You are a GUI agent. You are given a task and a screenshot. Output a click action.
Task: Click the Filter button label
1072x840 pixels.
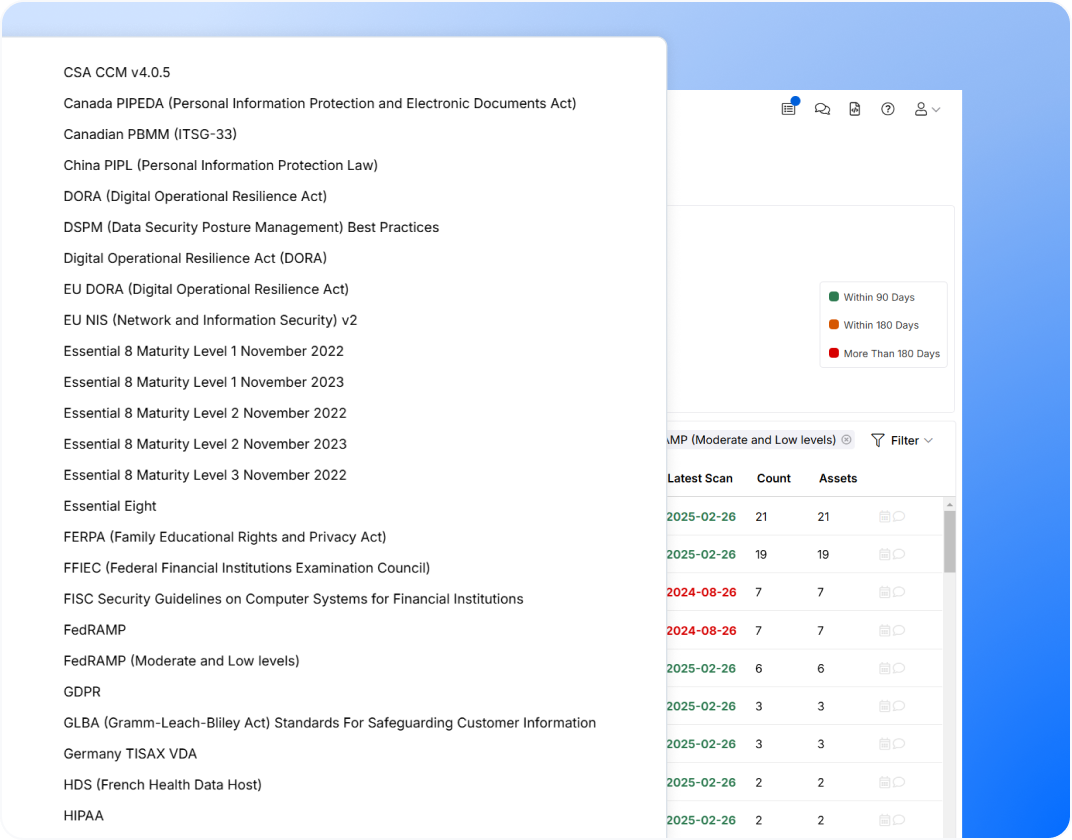[x=904, y=441]
